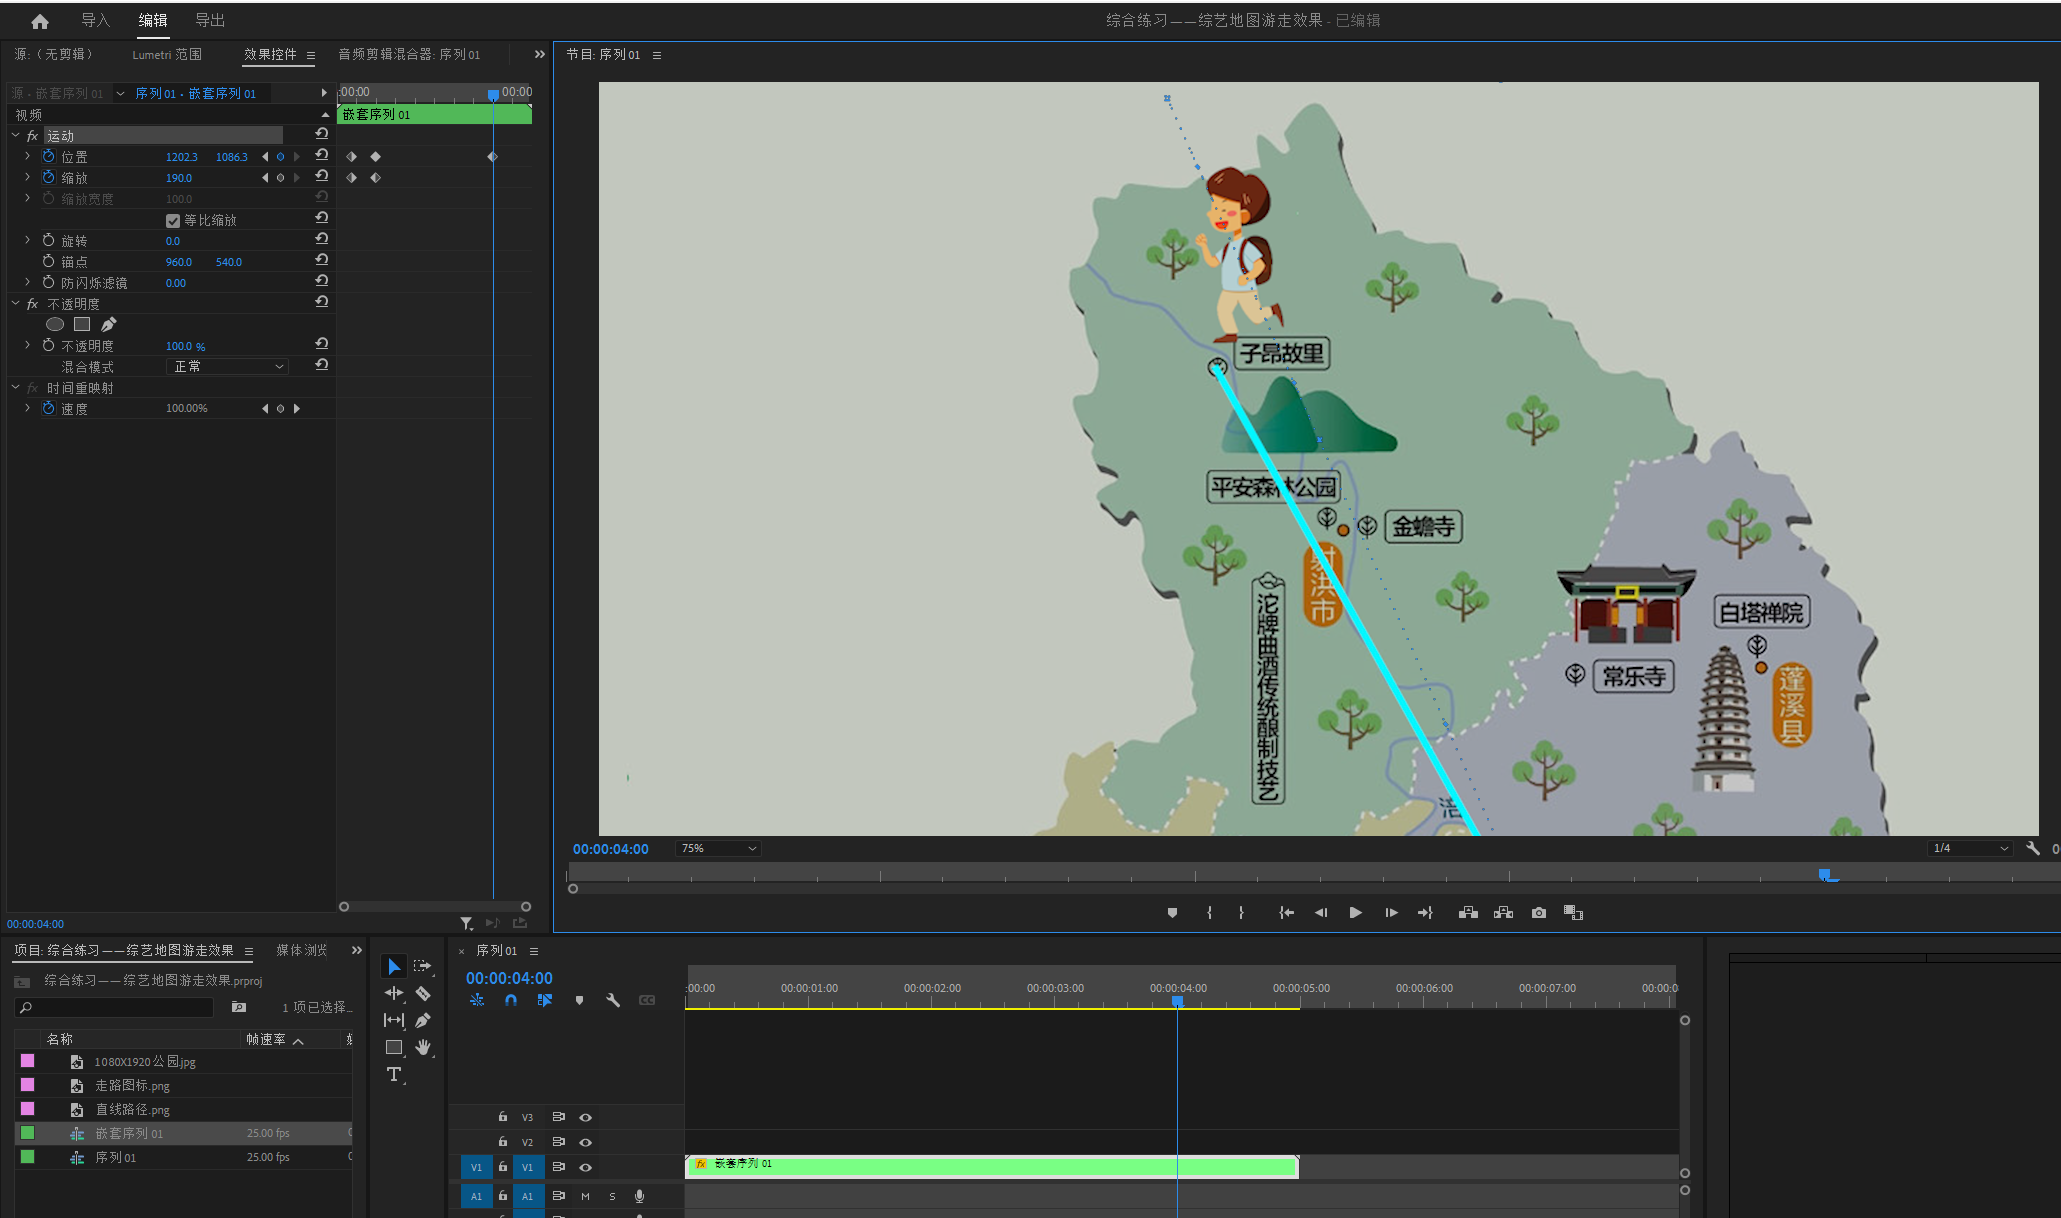Open the 75% zoom level dropdown
The image size is (2061, 1218).
[x=718, y=848]
